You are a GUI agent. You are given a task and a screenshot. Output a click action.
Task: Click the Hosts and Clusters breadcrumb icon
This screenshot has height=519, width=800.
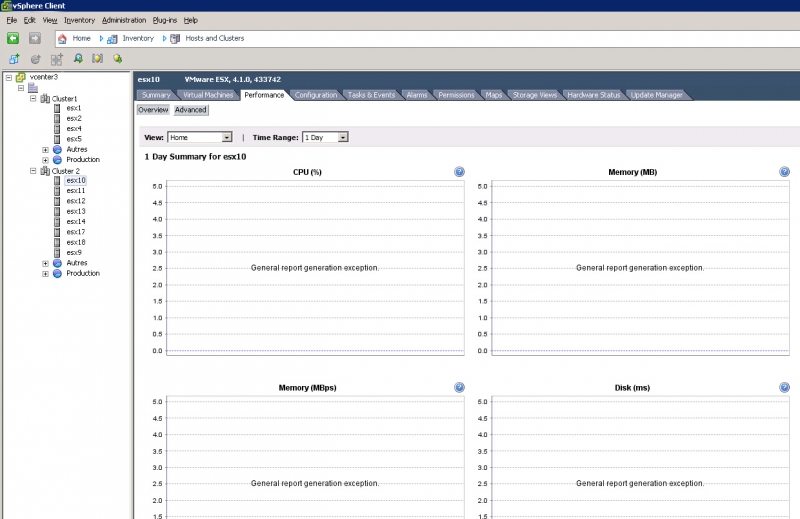click(175, 39)
